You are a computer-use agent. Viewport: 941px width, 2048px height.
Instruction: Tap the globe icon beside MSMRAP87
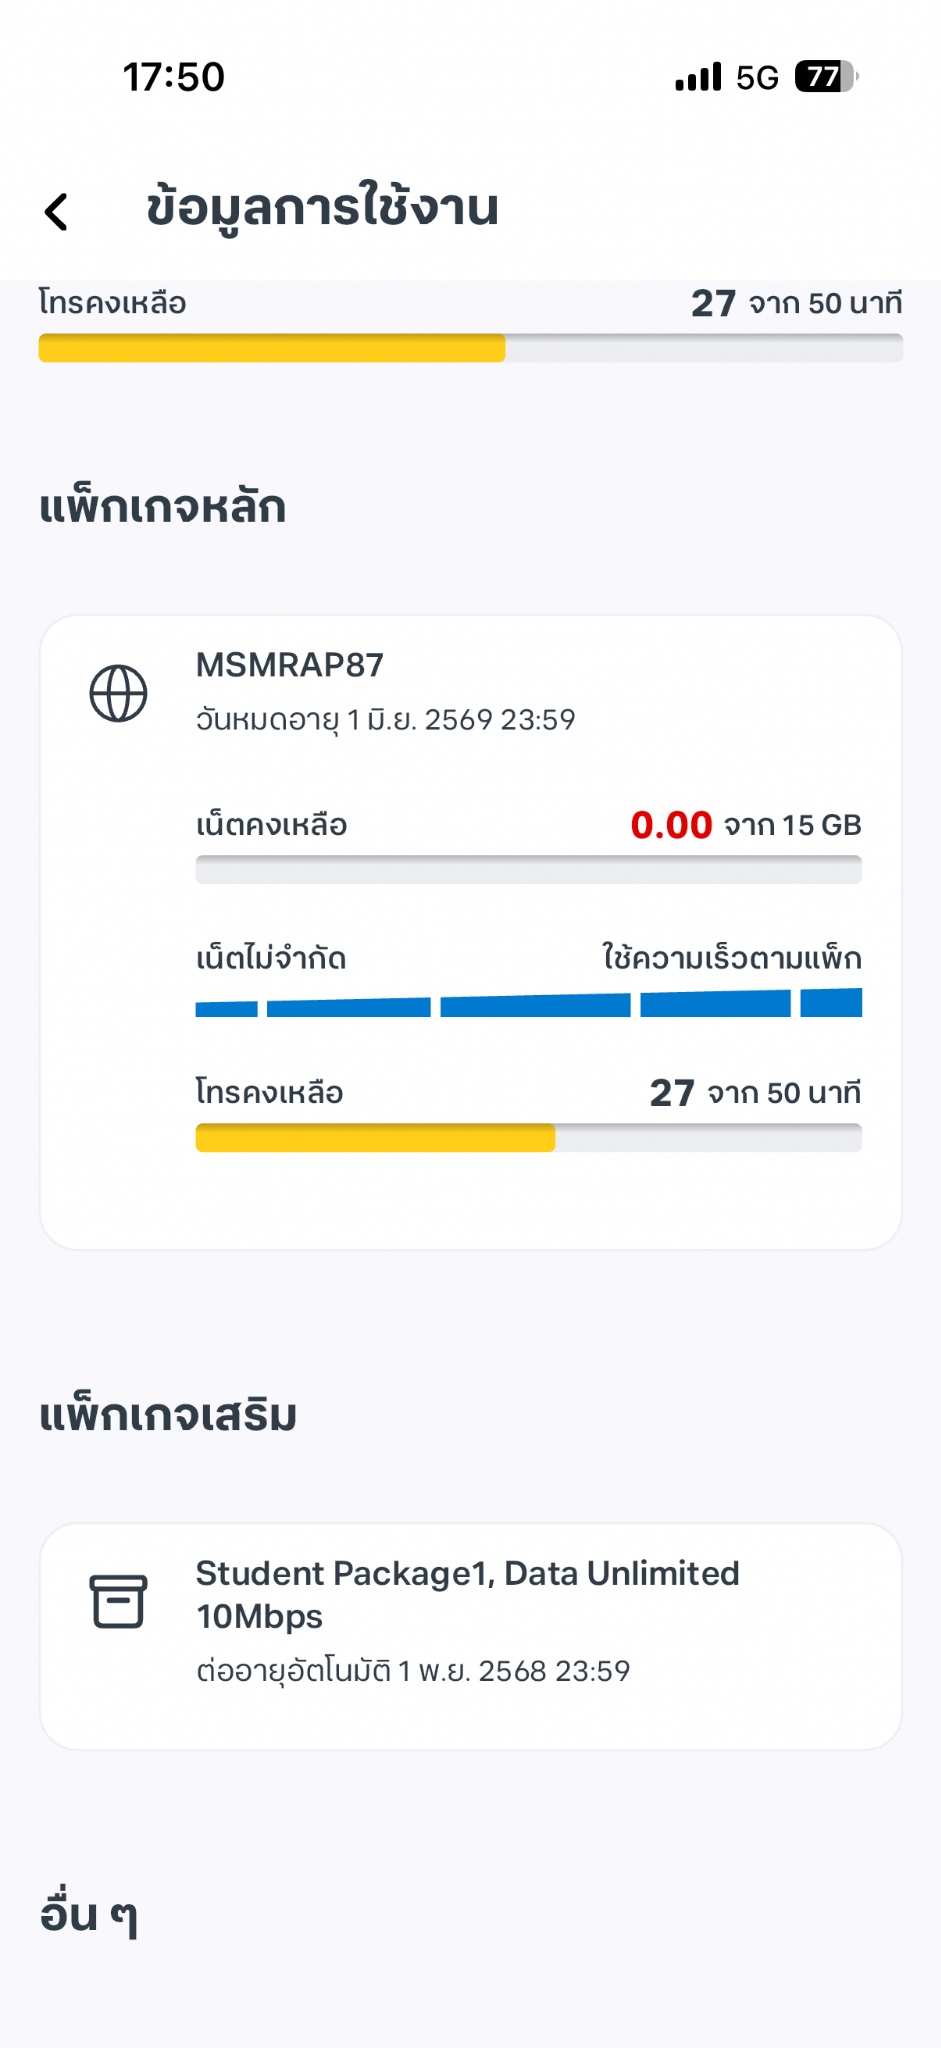[118, 693]
